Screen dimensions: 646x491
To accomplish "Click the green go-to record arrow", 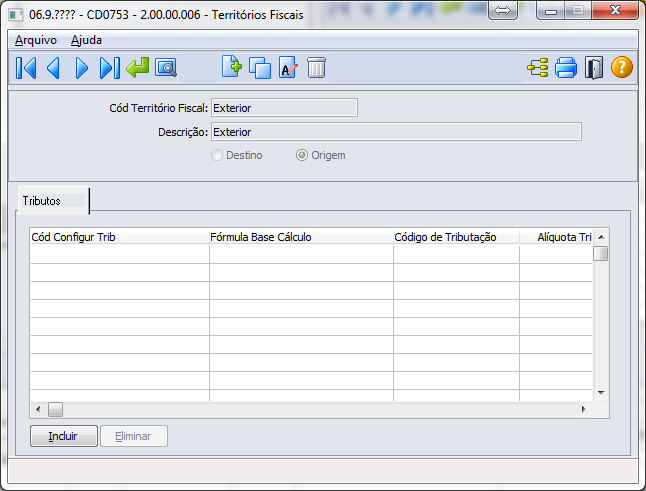I will click(x=138, y=68).
